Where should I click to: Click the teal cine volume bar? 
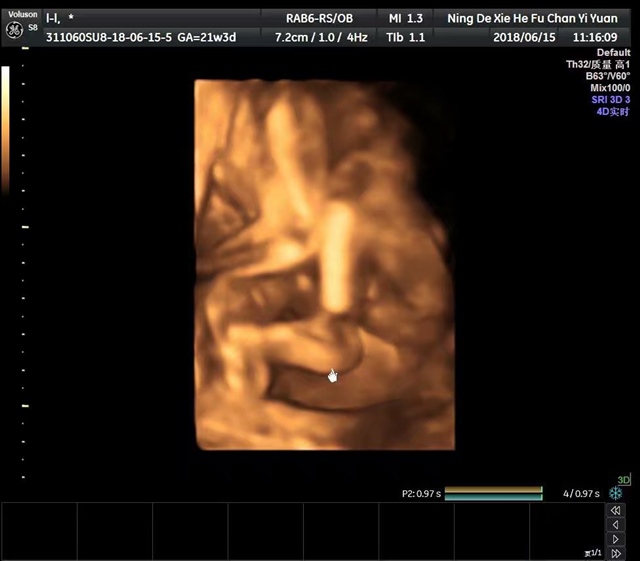(x=493, y=496)
